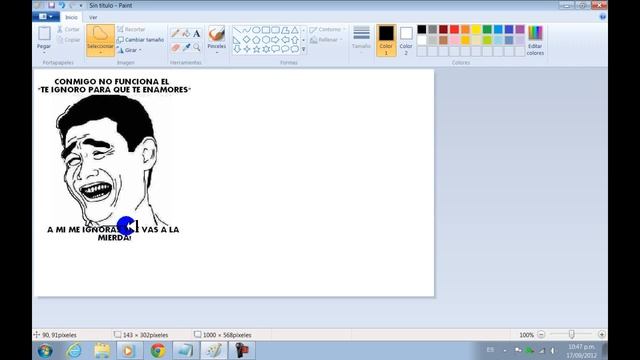Pick the Right triangle shape
This screenshot has width=640, height=360.
pos(237,40)
